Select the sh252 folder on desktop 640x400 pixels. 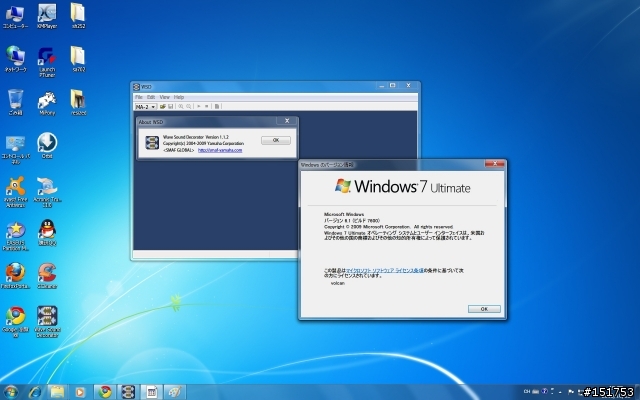pyautogui.click(x=78, y=16)
